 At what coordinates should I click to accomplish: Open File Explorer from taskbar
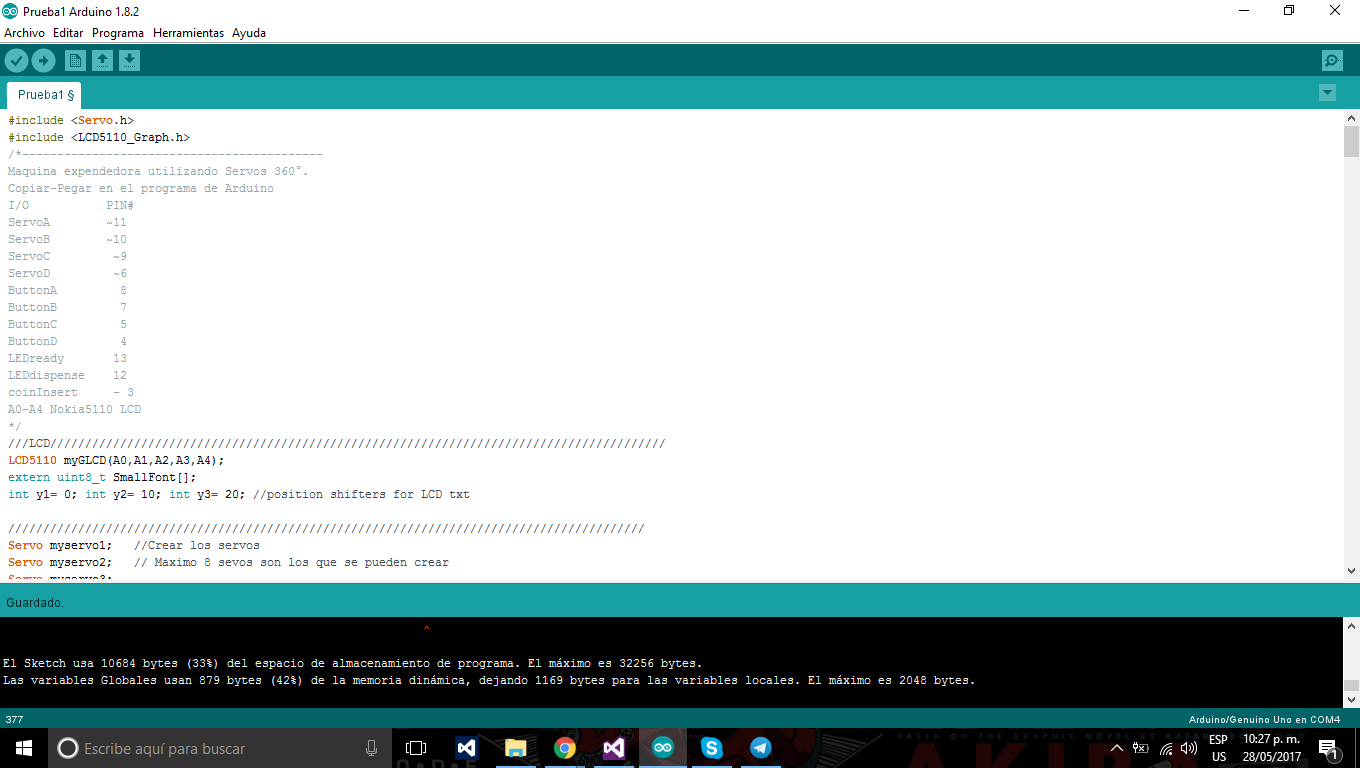coord(515,748)
